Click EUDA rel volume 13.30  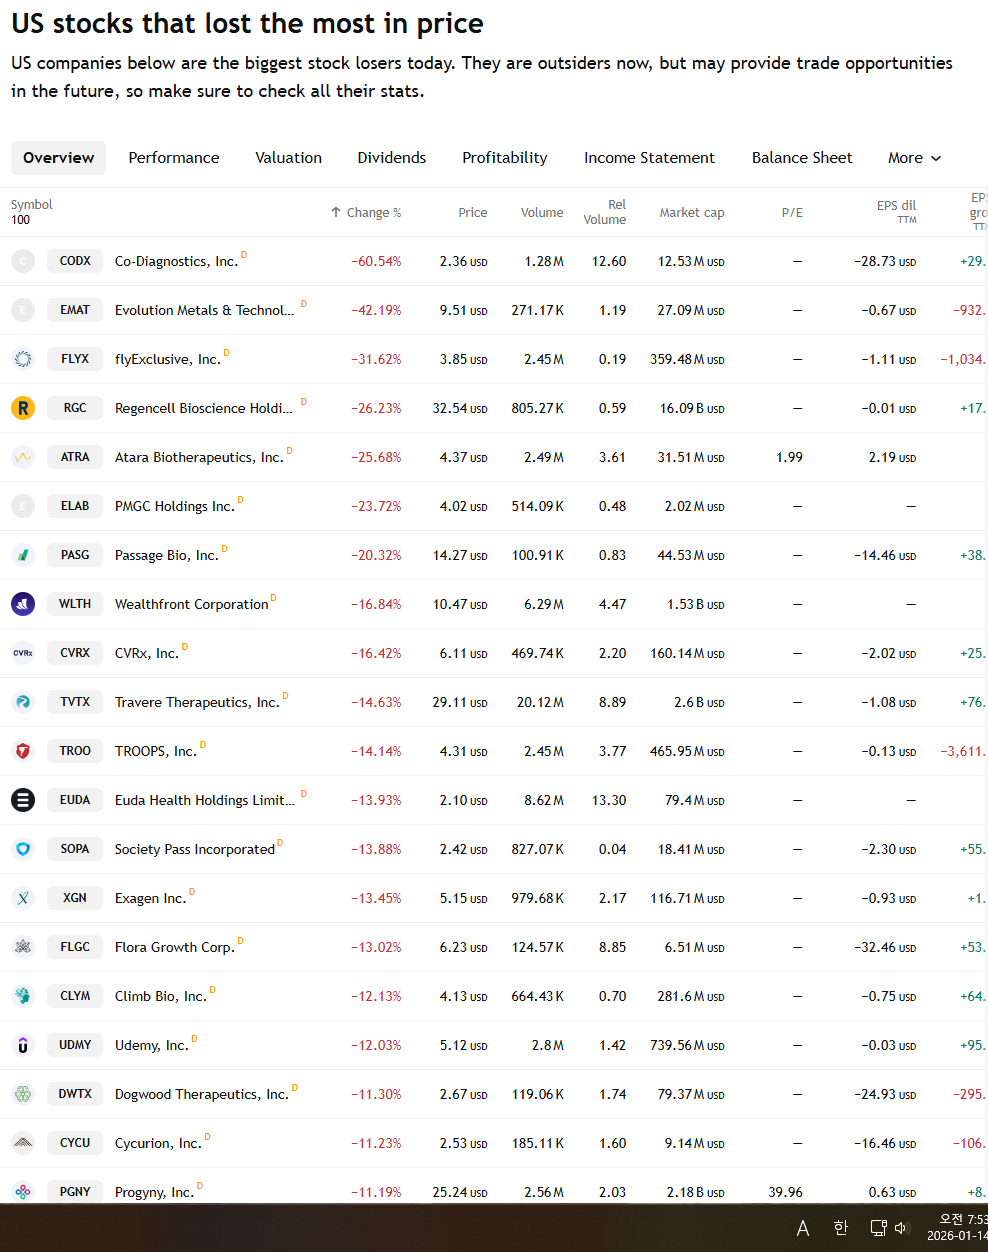(x=609, y=800)
